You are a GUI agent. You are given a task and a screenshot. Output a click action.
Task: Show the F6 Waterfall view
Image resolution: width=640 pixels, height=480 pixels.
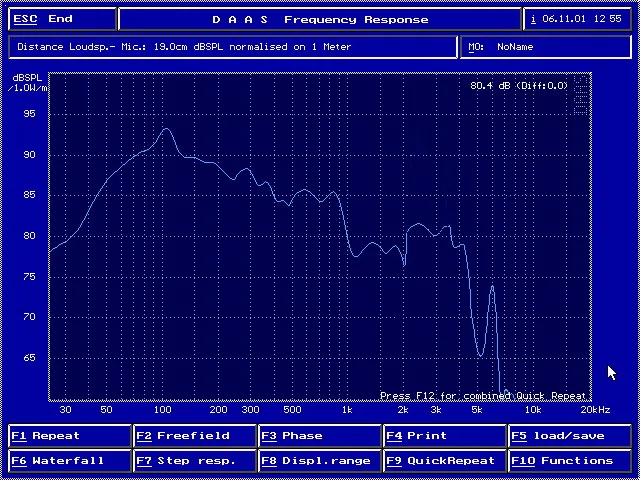point(70,461)
